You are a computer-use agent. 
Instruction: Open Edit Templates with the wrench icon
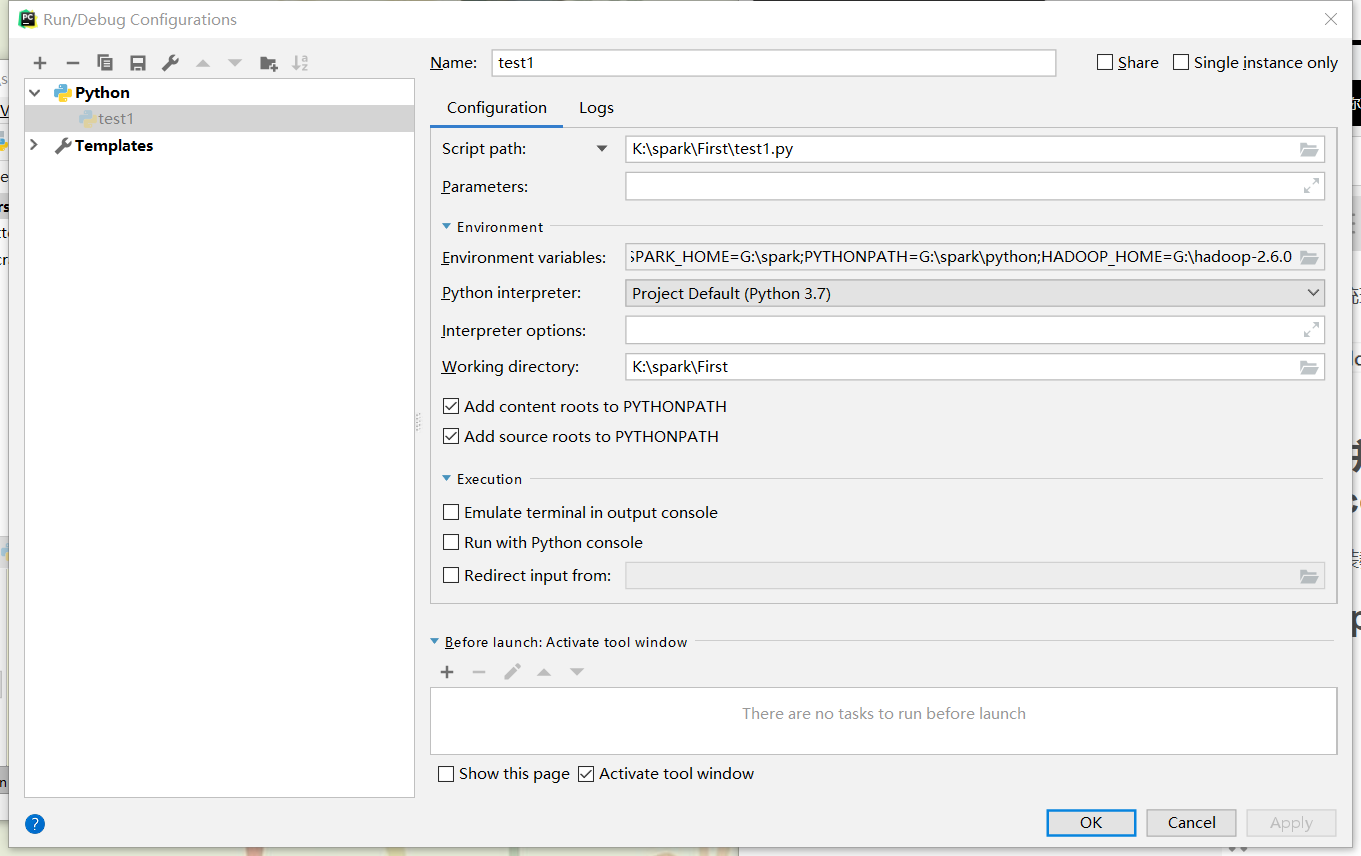(170, 62)
